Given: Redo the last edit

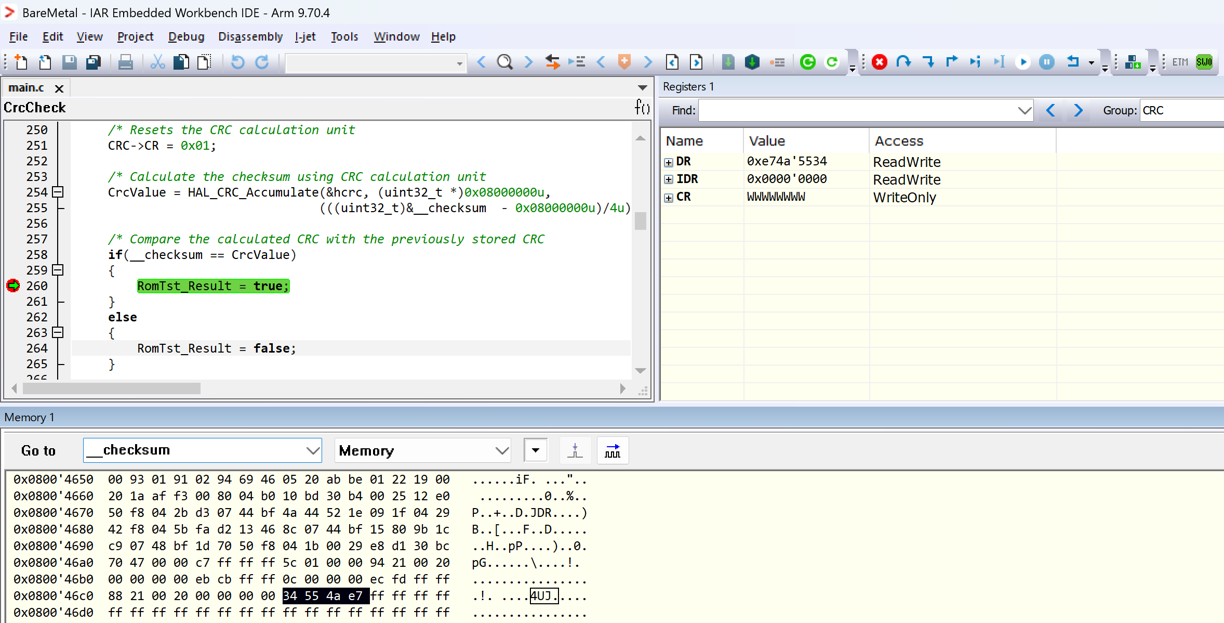Looking at the screenshot, I should click(262, 62).
